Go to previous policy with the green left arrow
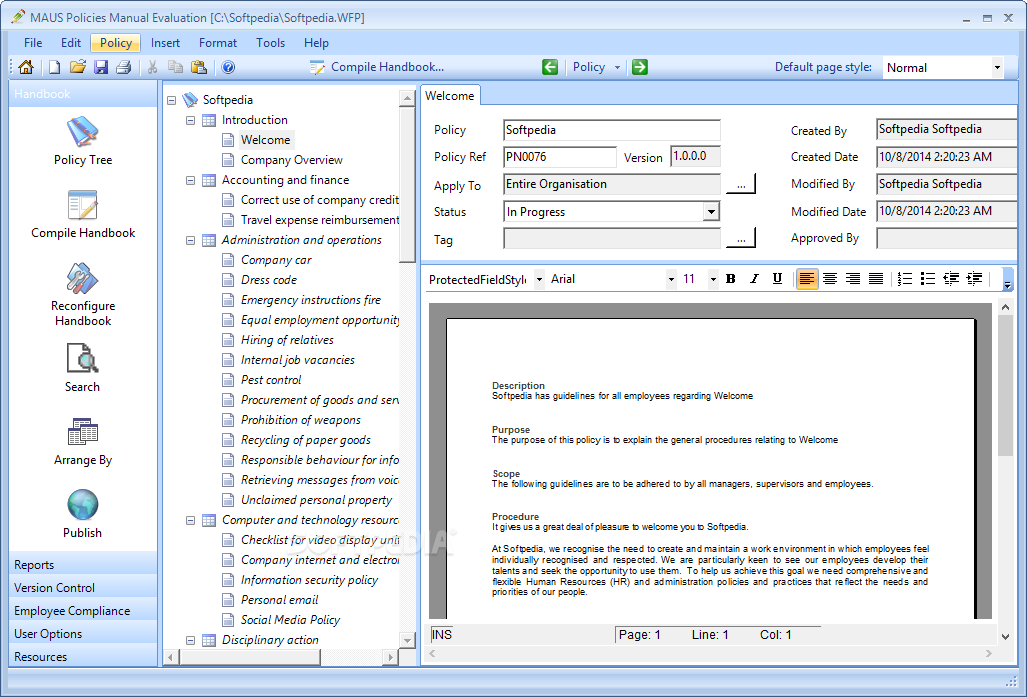 [550, 67]
